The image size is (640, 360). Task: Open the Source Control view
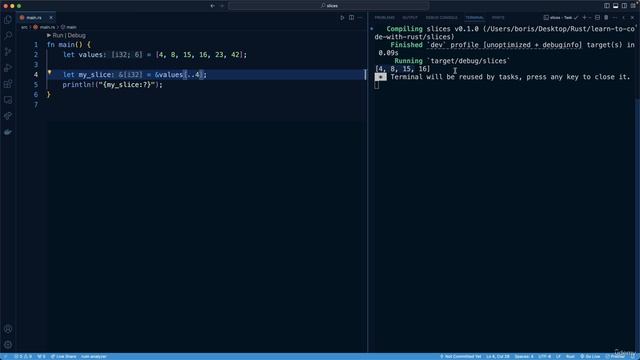click(x=8, y=52)
